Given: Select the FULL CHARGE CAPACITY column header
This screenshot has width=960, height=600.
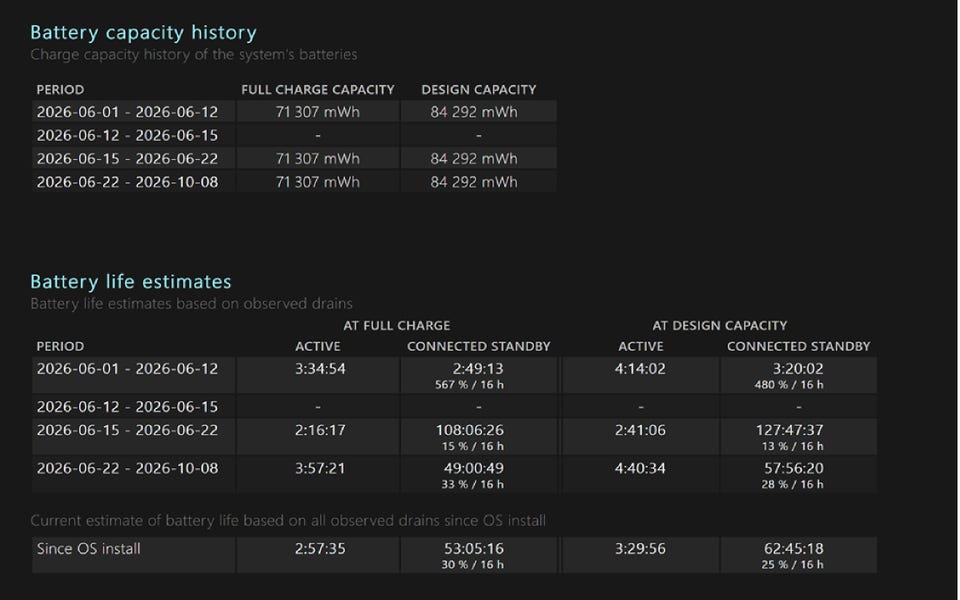Looking at the screenshot, I should [318, 90].
